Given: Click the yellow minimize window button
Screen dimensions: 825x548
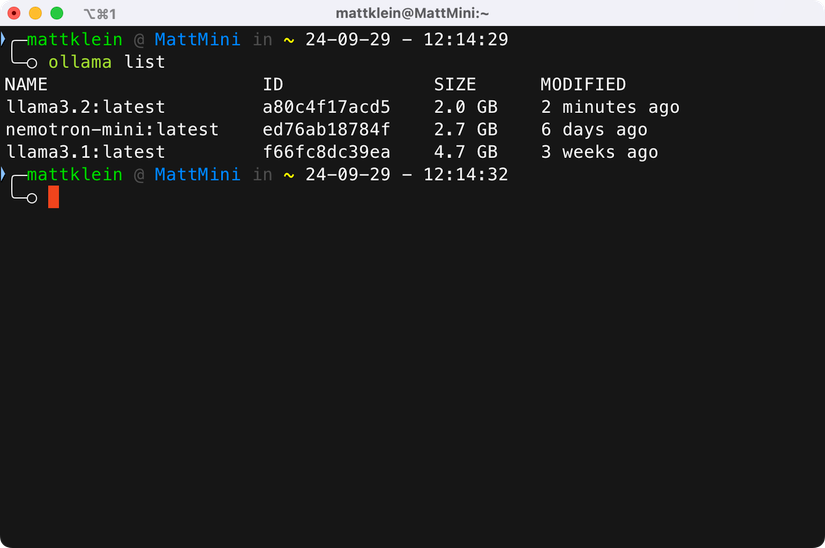Looking at the screenshot, I should click(35, 13).
